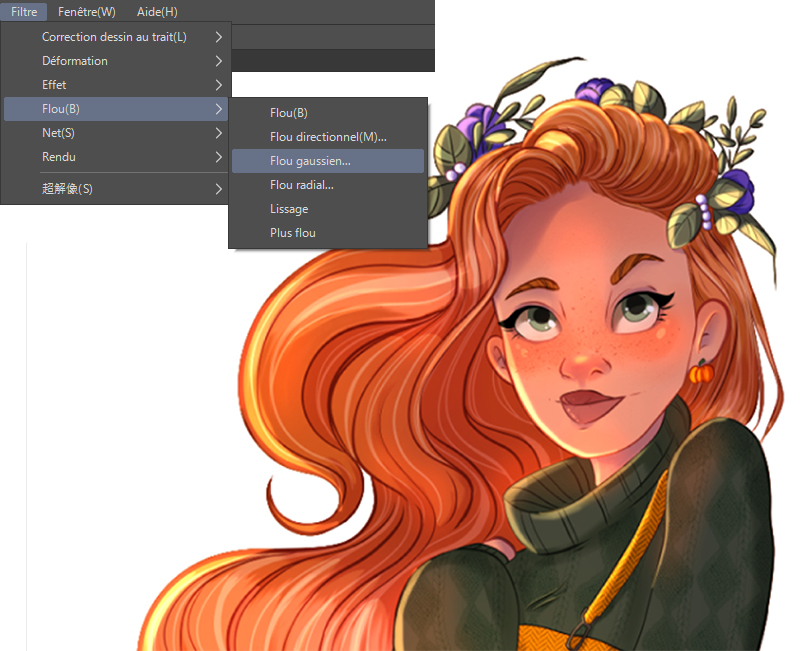Expand the Net(S) submenu arrow
The width and height of the screenshot is (800, 651).
click(218, 133)
